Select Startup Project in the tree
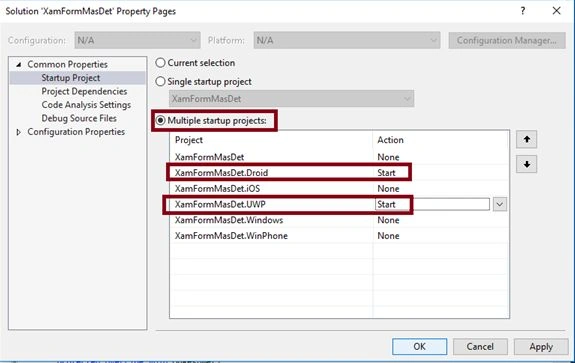Viewport: 575px width, 363px height. [x=71, y=78]
